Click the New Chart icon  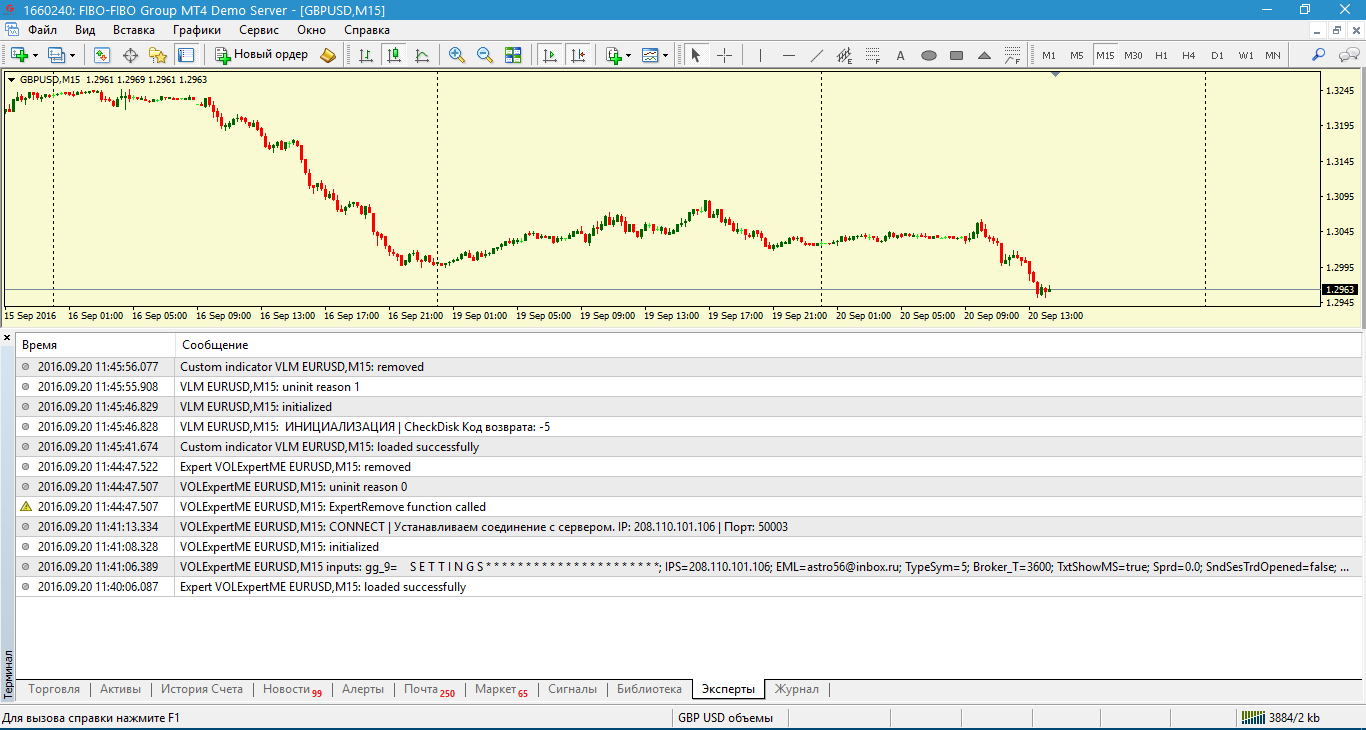(20, 55)
